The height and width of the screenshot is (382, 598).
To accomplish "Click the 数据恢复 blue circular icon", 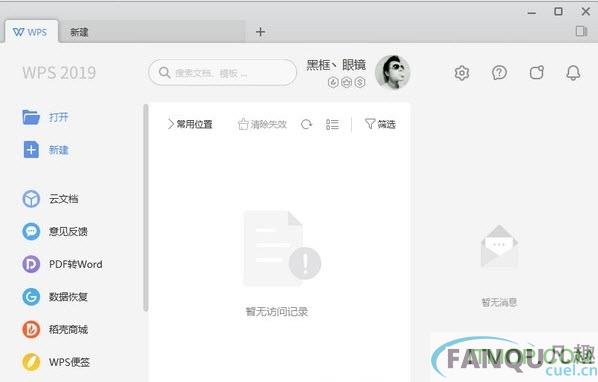I will tap(31, 297).
